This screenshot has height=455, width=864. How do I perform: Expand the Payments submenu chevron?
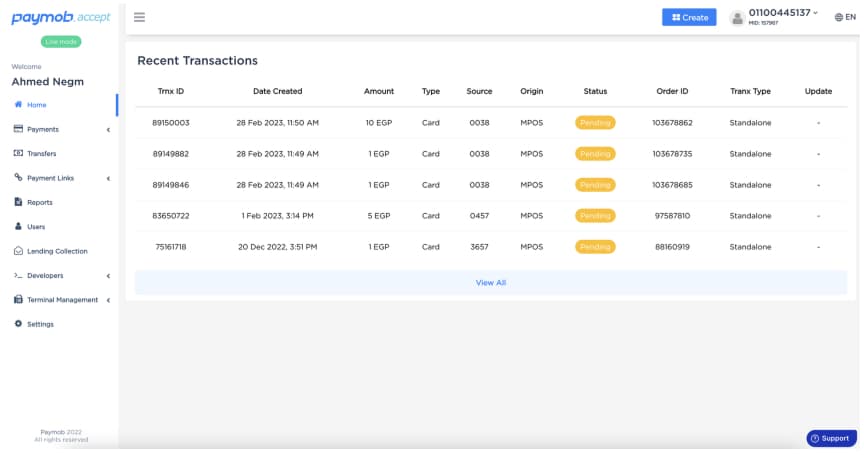(x=109, y=129)
